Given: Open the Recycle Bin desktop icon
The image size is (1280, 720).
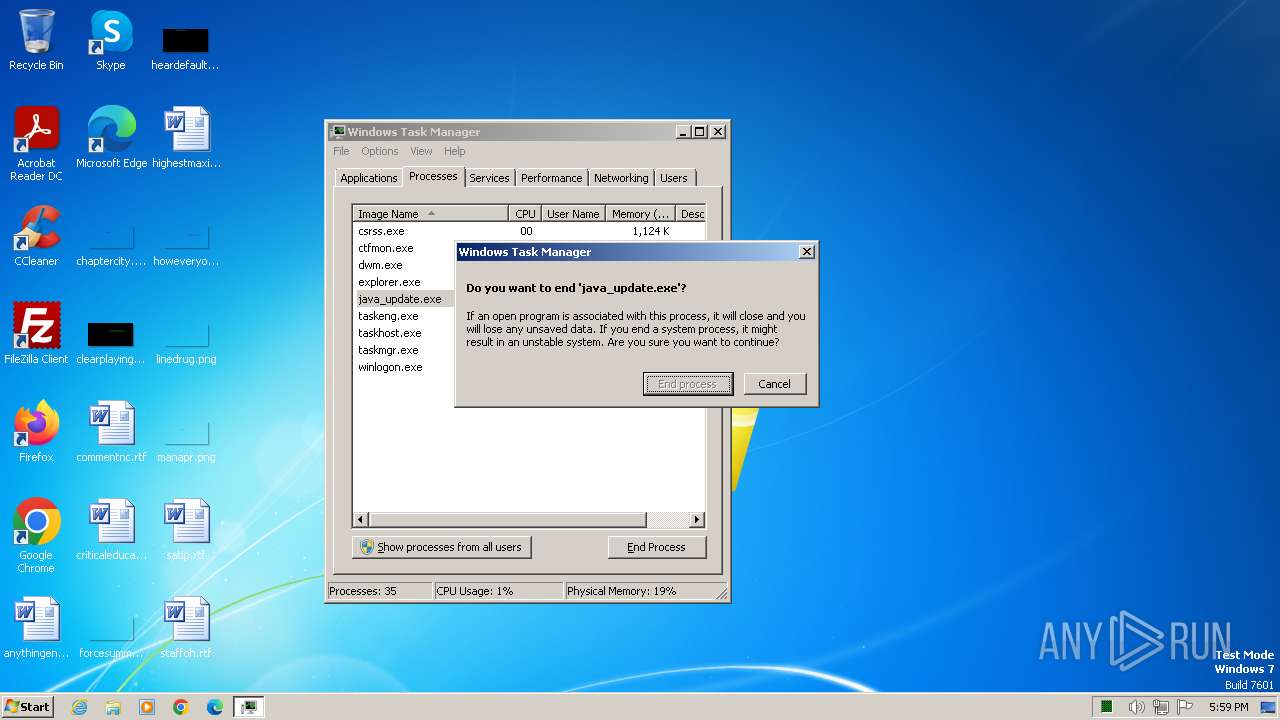Looking at the screenshot, I should pos(36,40).
